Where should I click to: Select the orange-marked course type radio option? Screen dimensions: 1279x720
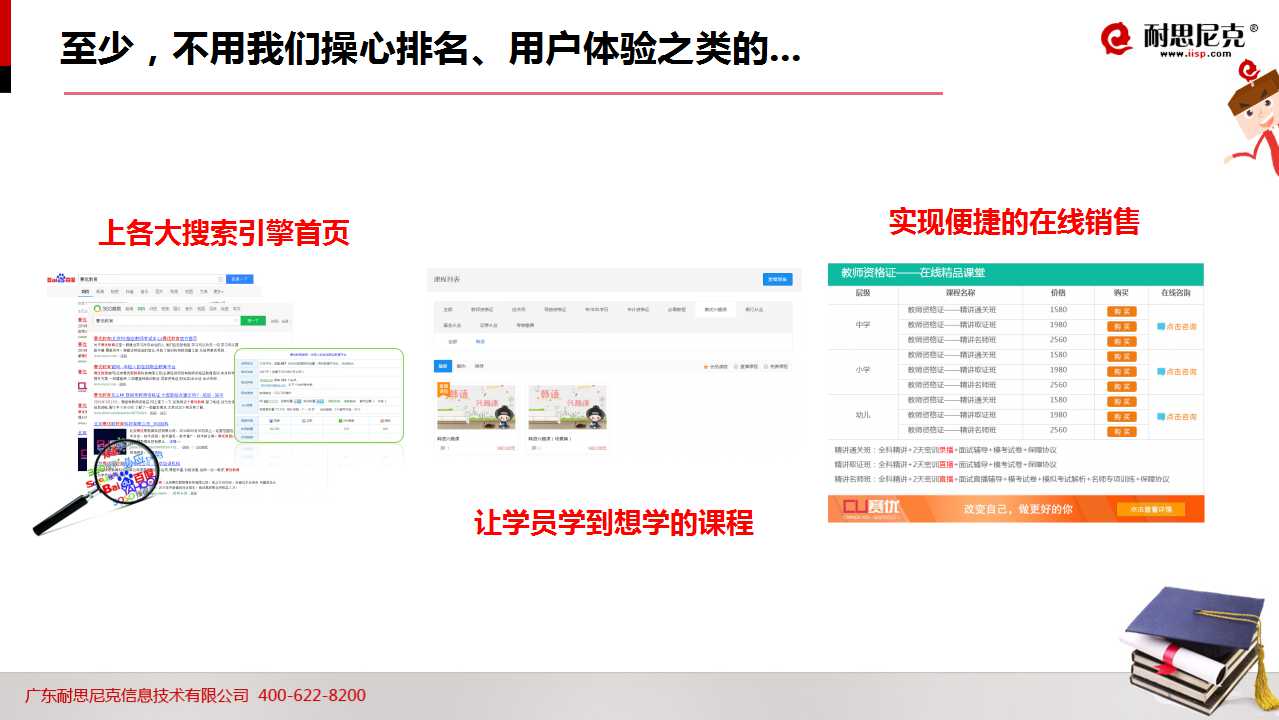(x=706, y=367)
